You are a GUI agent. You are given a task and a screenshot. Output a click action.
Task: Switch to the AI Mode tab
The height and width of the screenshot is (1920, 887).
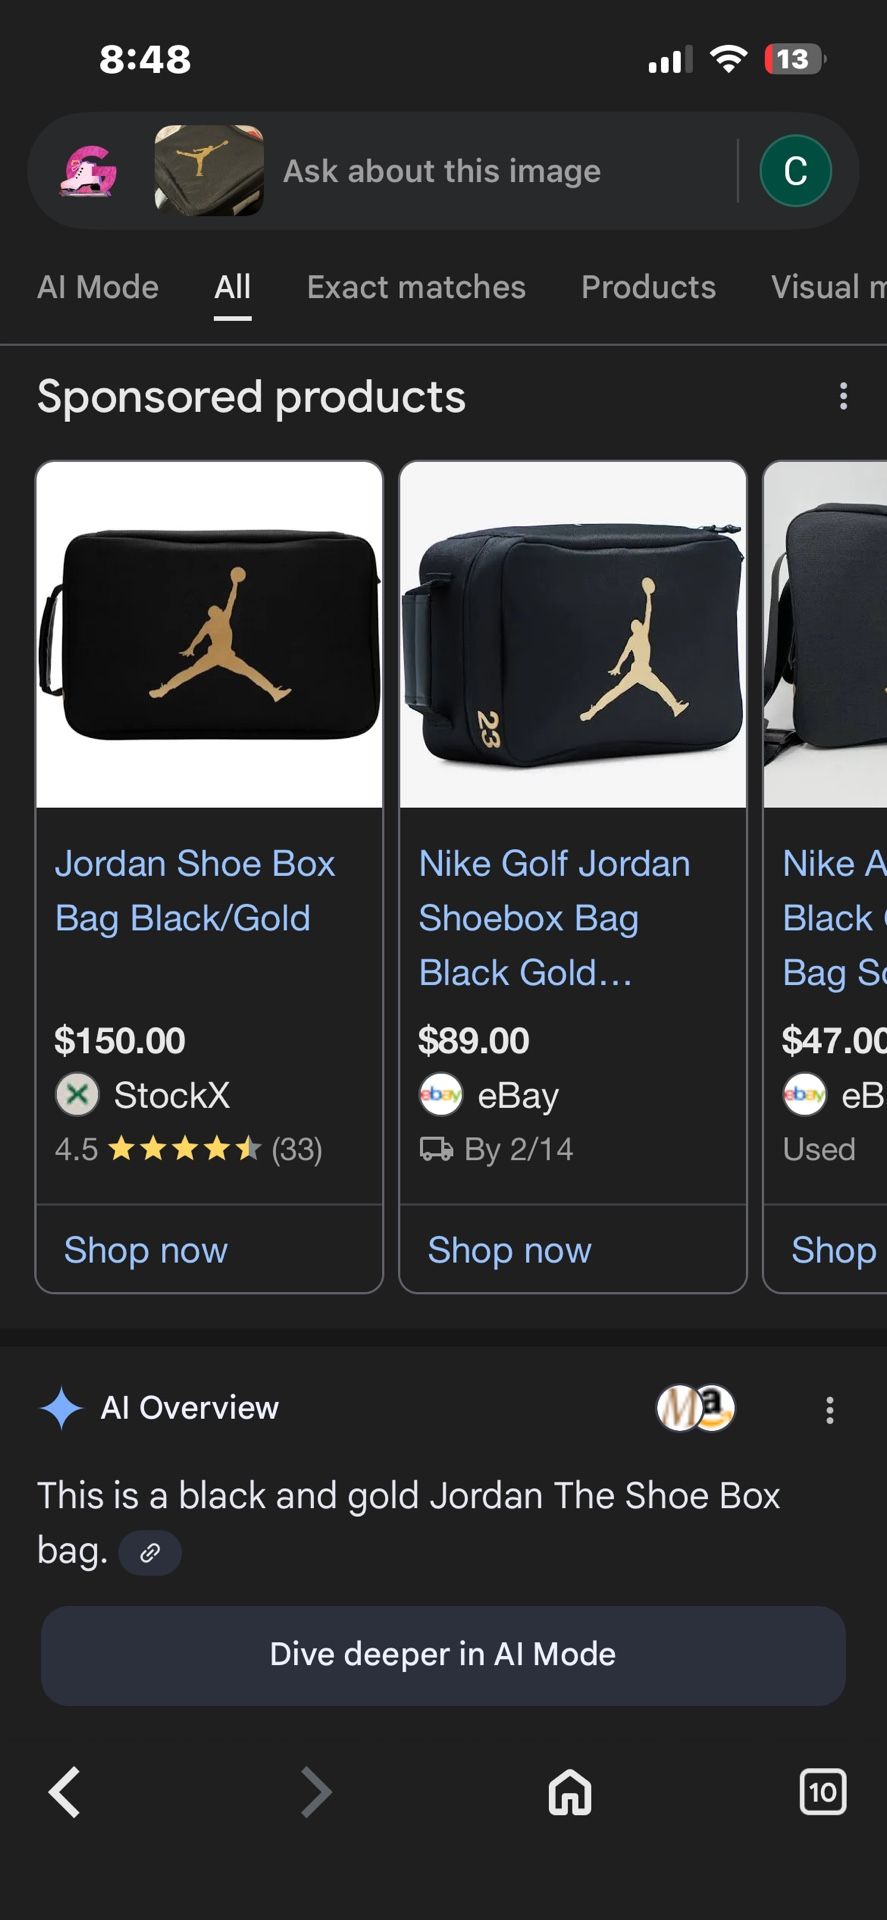click(x=98, y=287)
